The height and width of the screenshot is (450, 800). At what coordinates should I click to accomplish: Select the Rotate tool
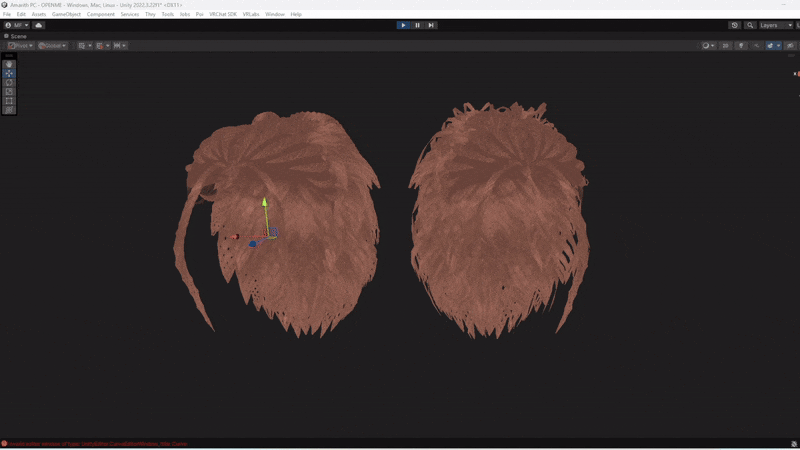pos(9,82)
